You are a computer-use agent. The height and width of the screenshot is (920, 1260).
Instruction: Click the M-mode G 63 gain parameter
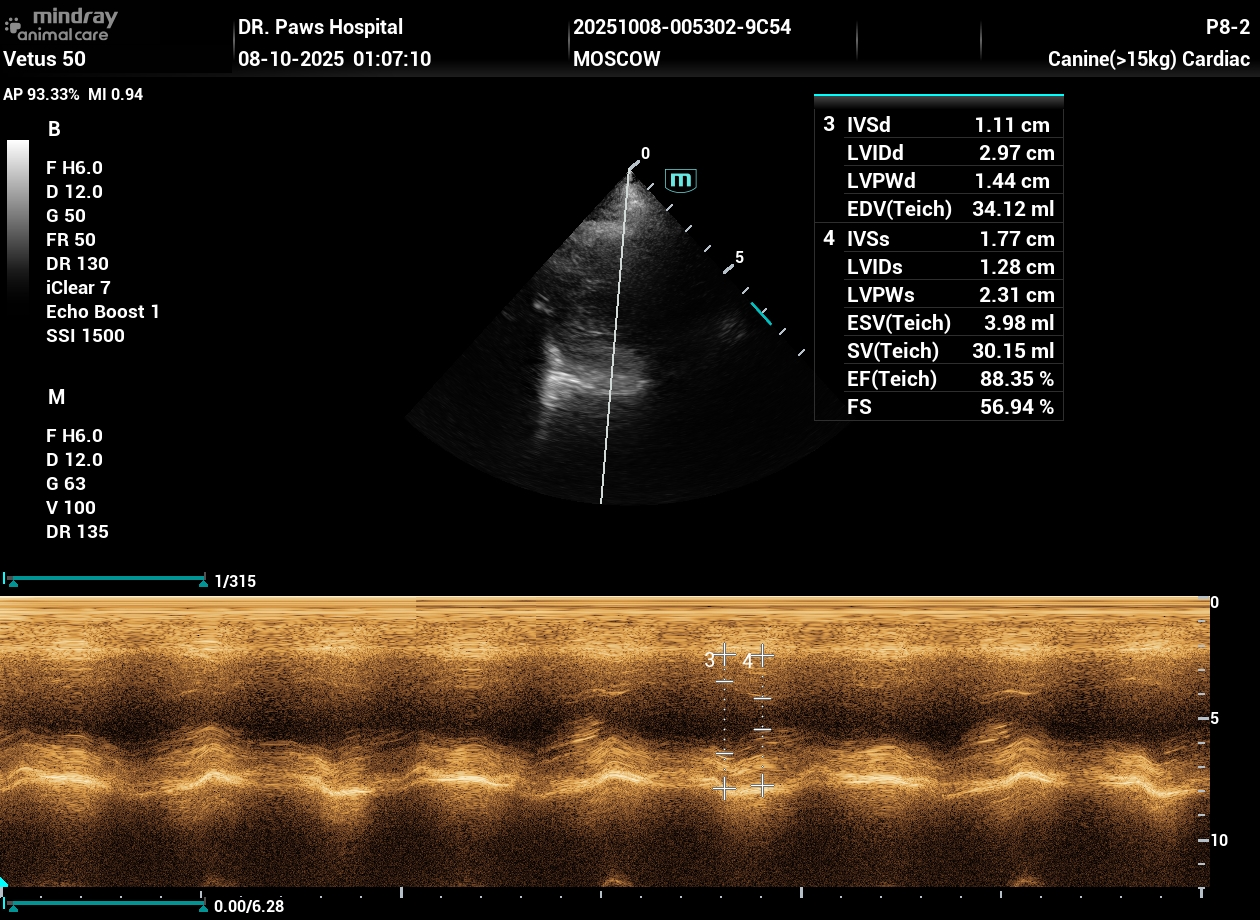coord(66,484)
